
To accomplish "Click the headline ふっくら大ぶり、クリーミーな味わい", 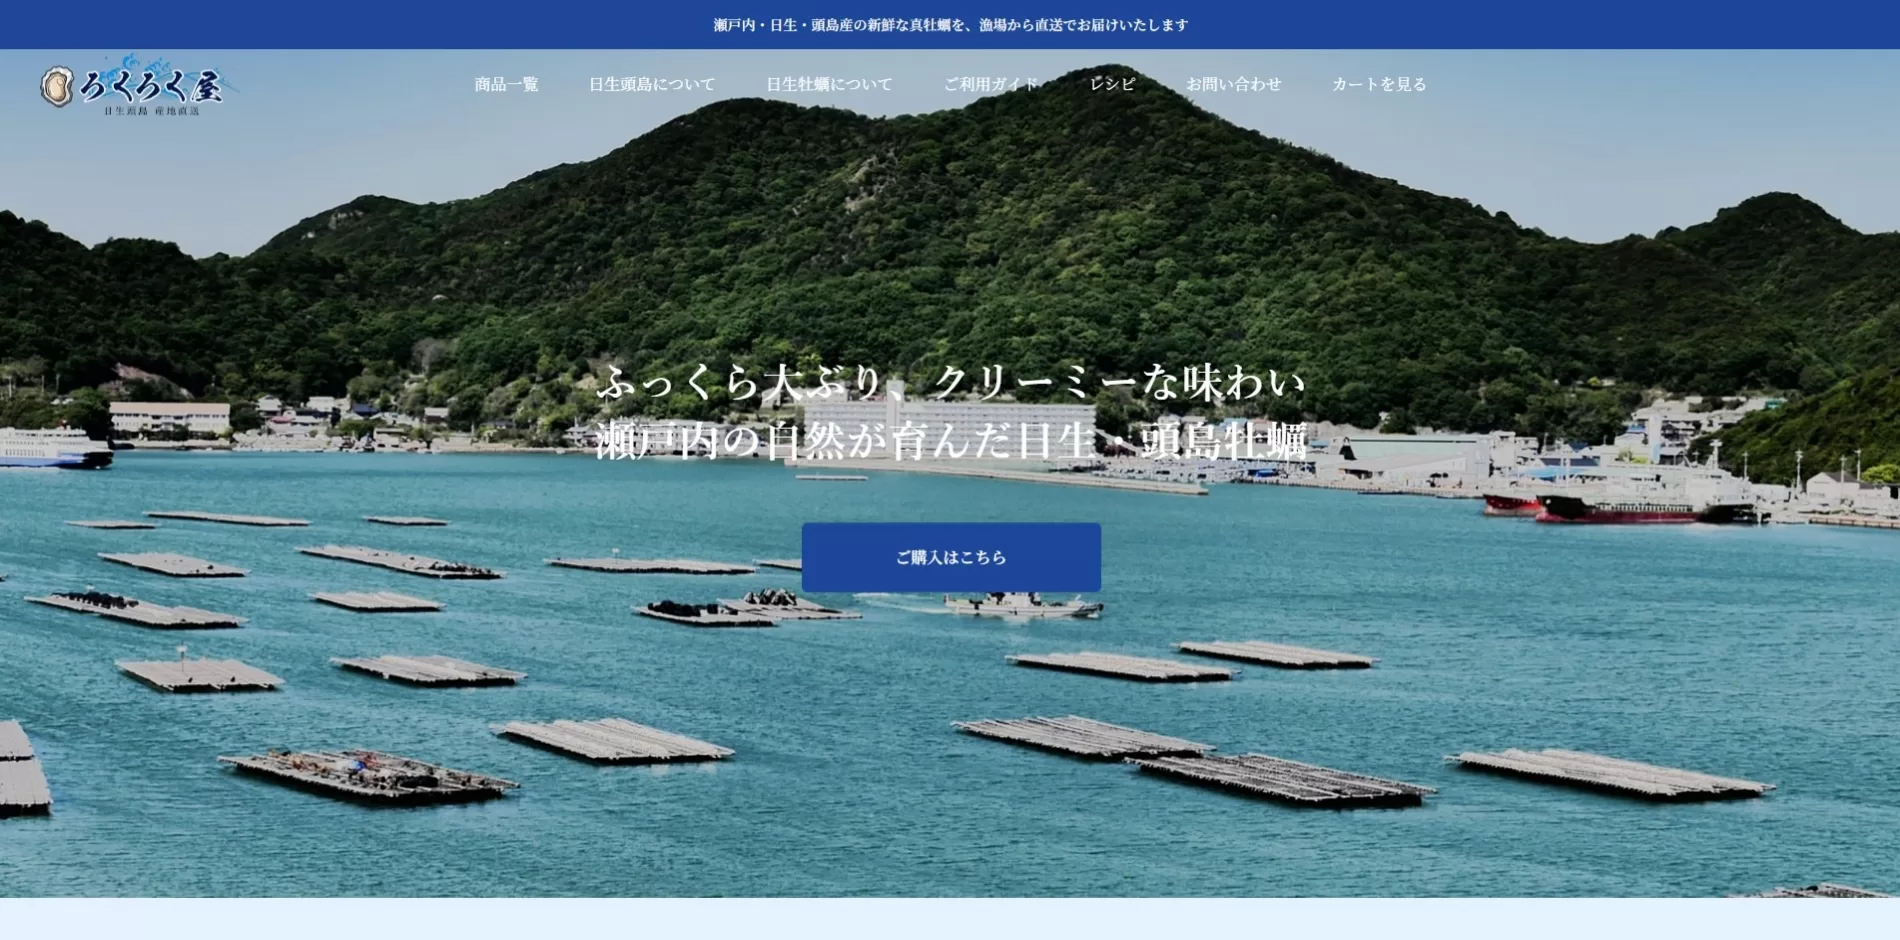I will coord(950,383).
